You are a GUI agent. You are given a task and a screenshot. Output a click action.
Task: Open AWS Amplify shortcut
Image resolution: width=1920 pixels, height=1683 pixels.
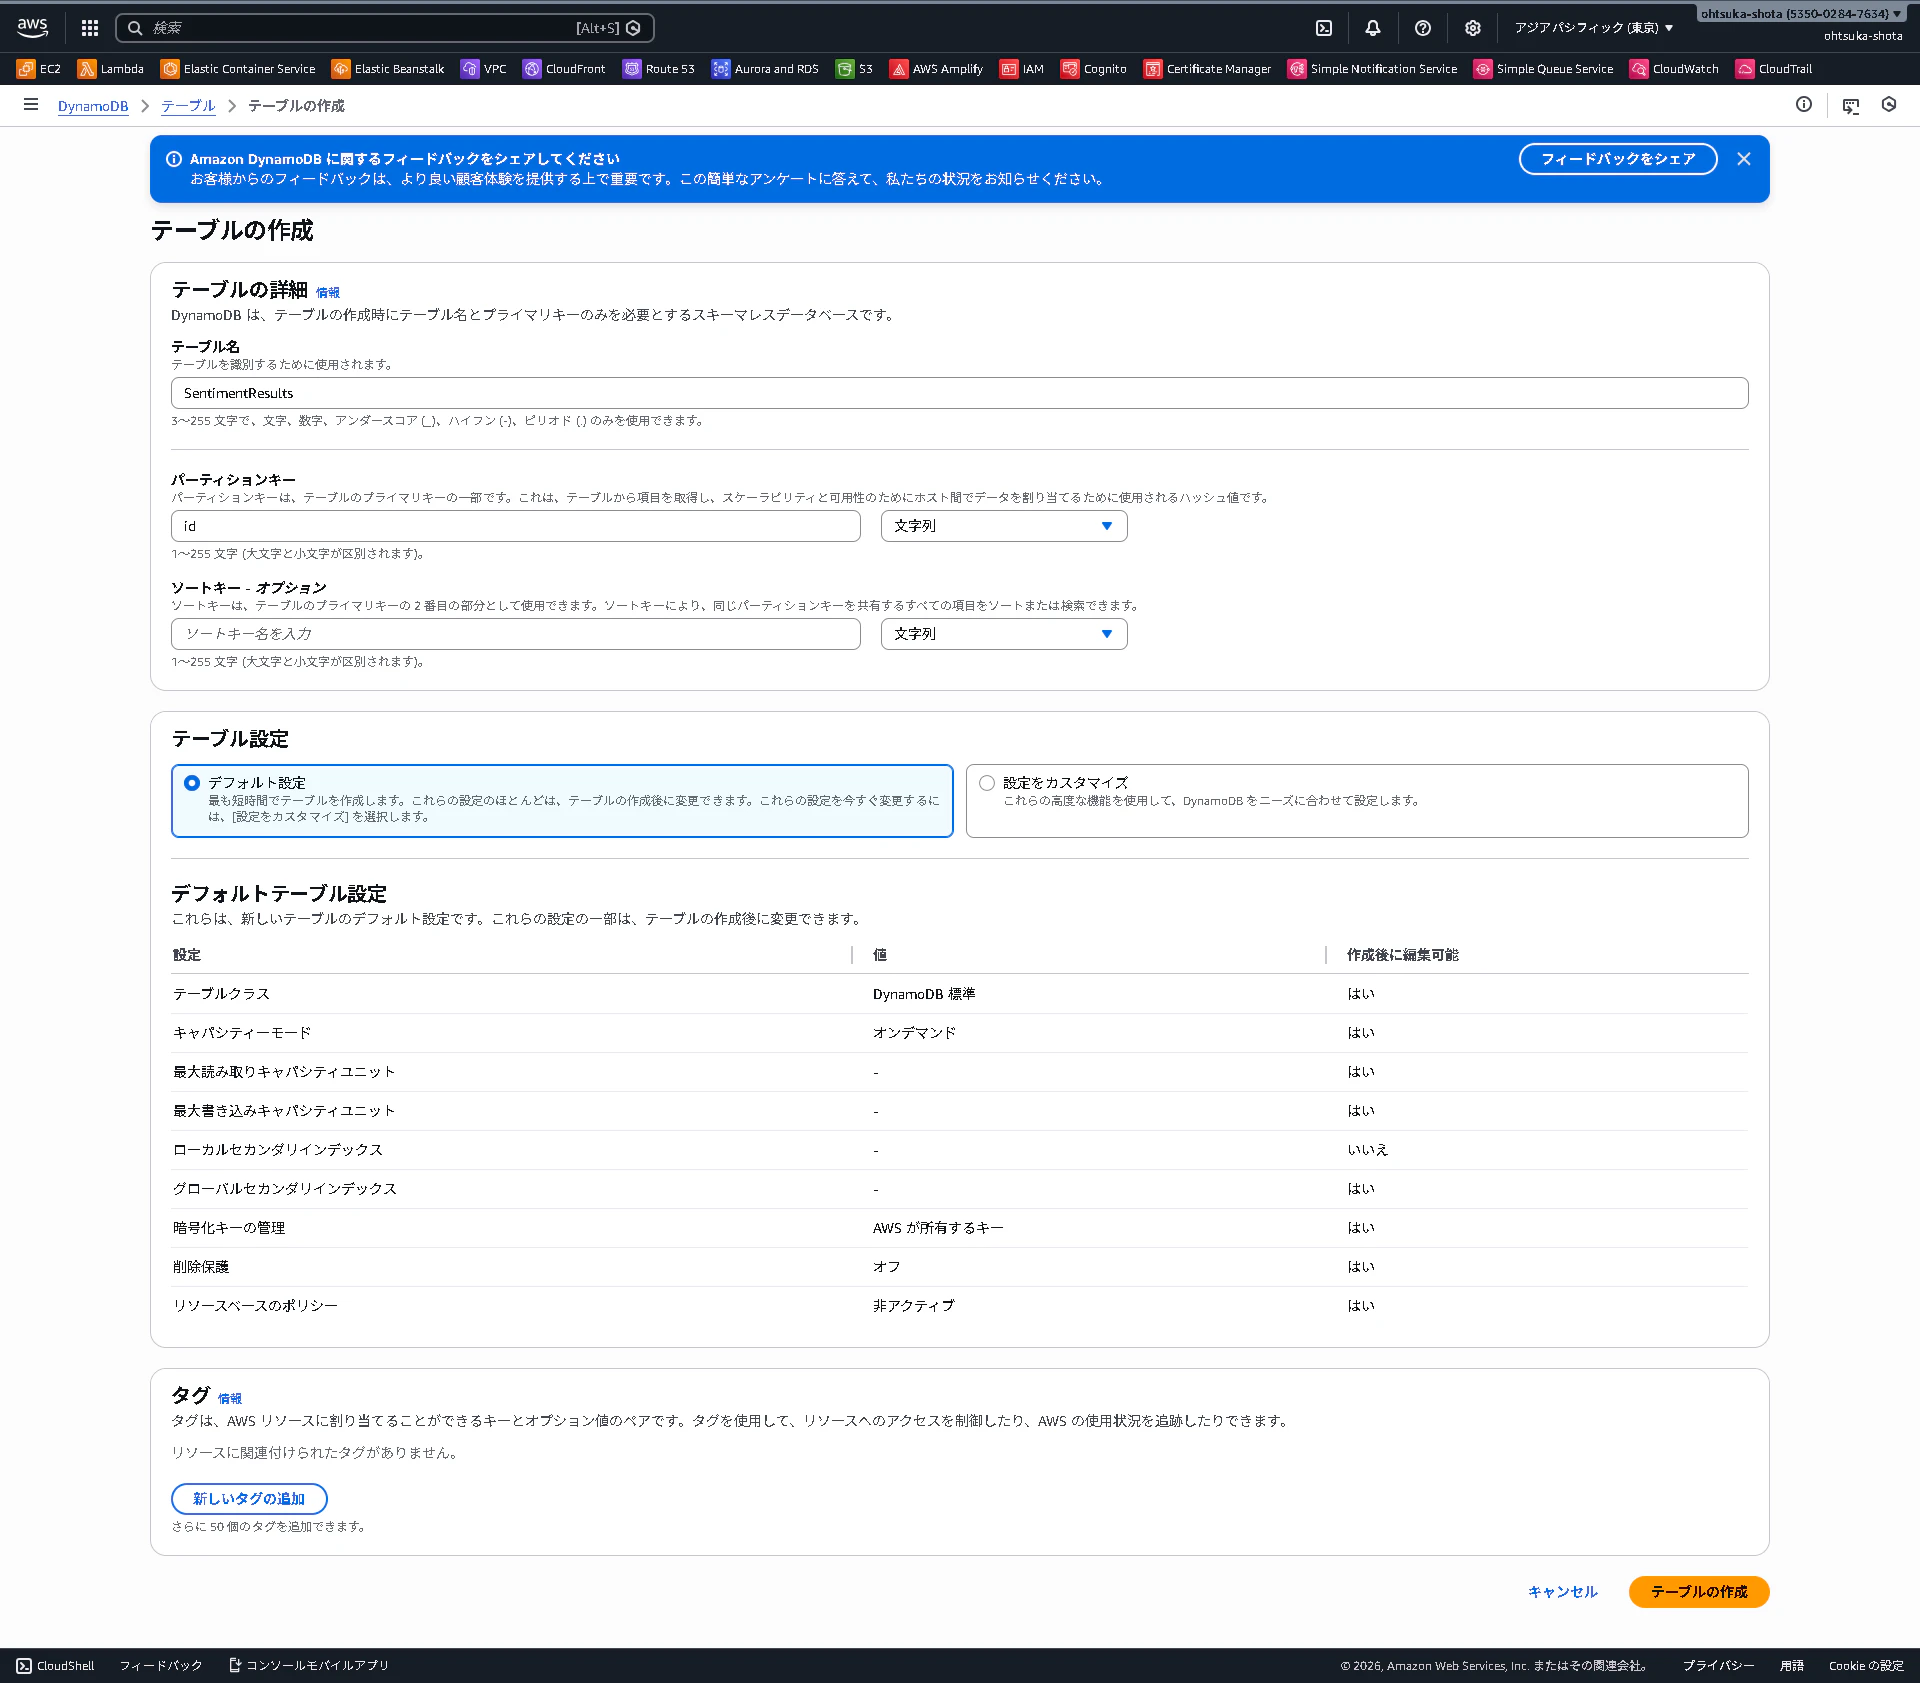pyautogui.click(x=937, y=69)
